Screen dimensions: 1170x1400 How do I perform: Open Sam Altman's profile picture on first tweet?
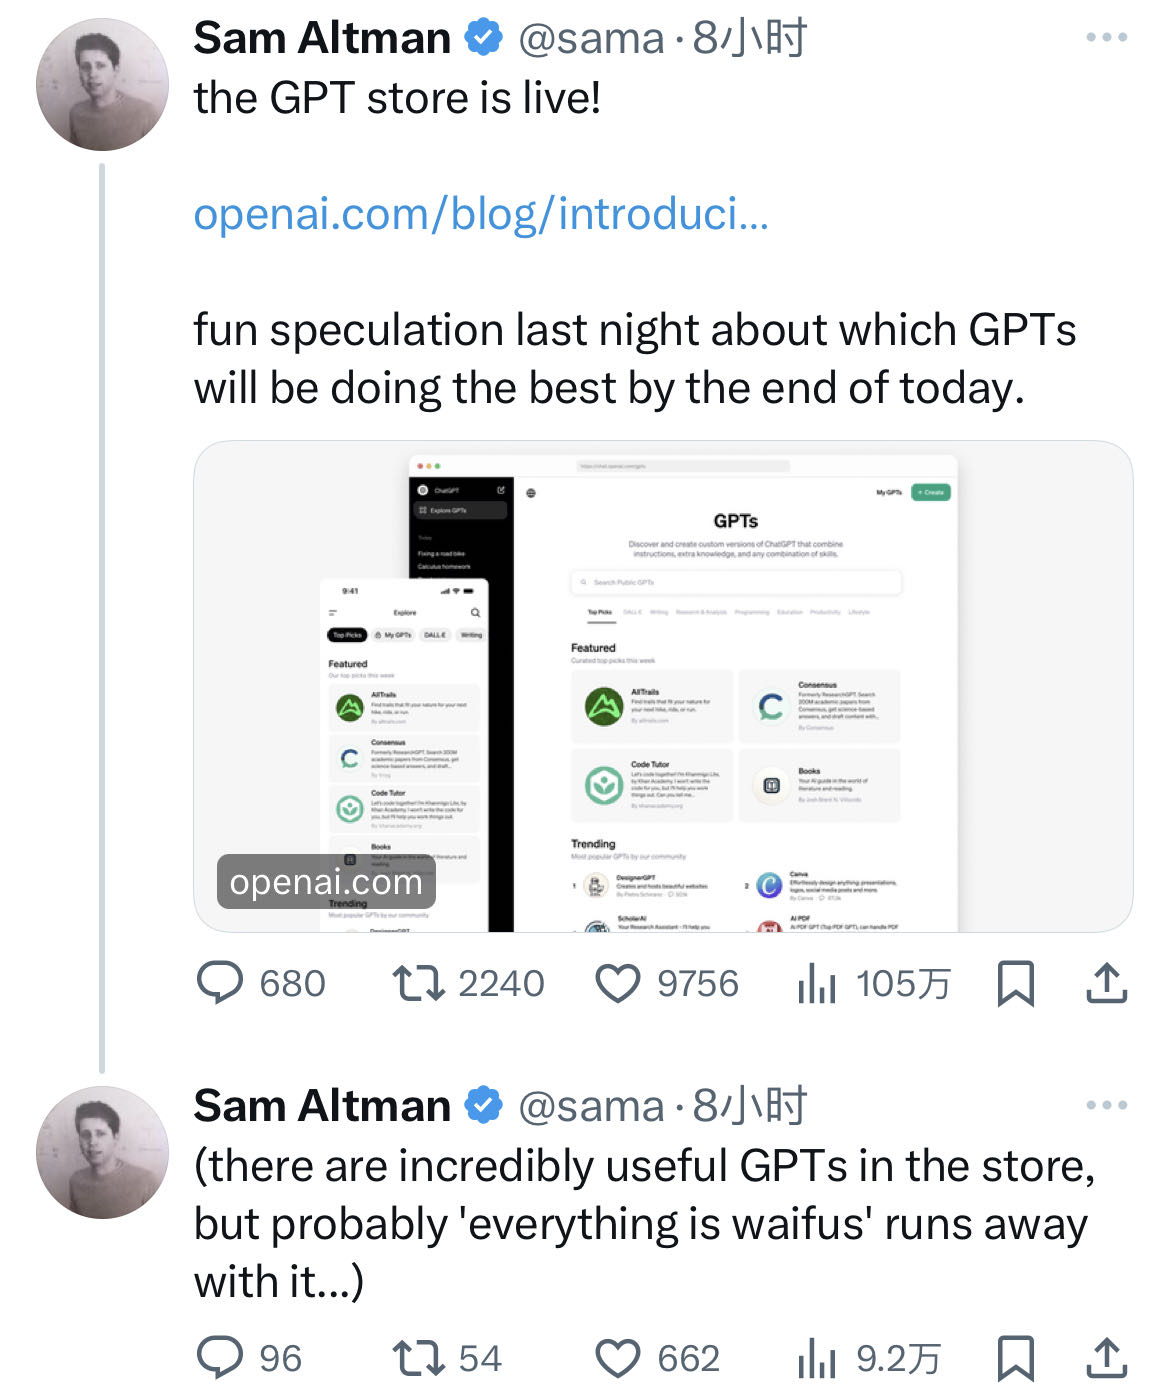(102, 85)
